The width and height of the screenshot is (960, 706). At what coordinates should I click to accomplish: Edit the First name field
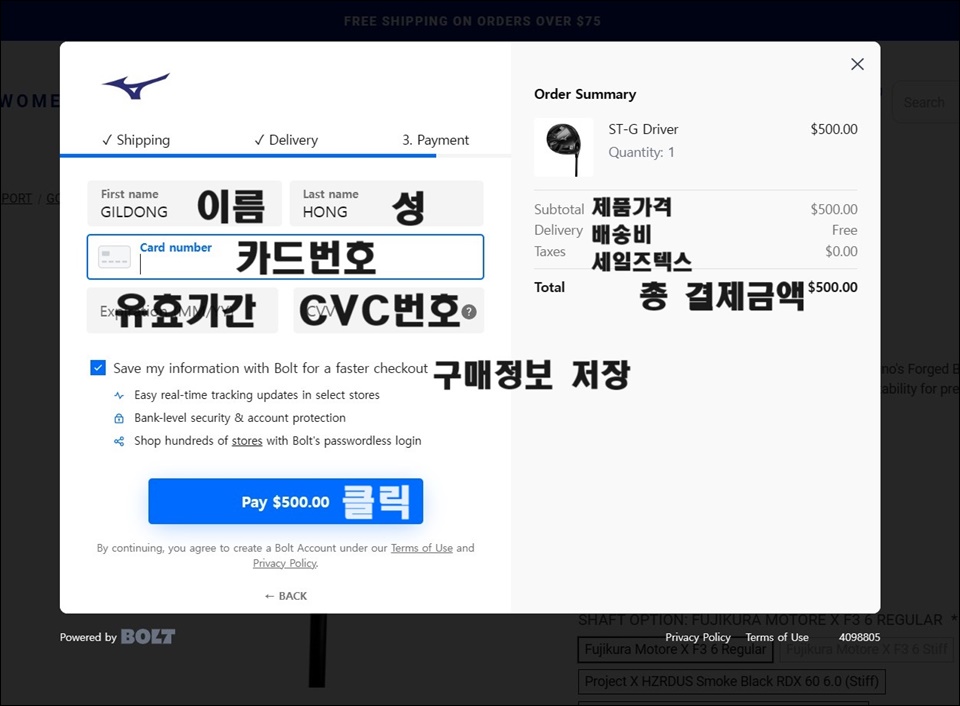[184, 203]
